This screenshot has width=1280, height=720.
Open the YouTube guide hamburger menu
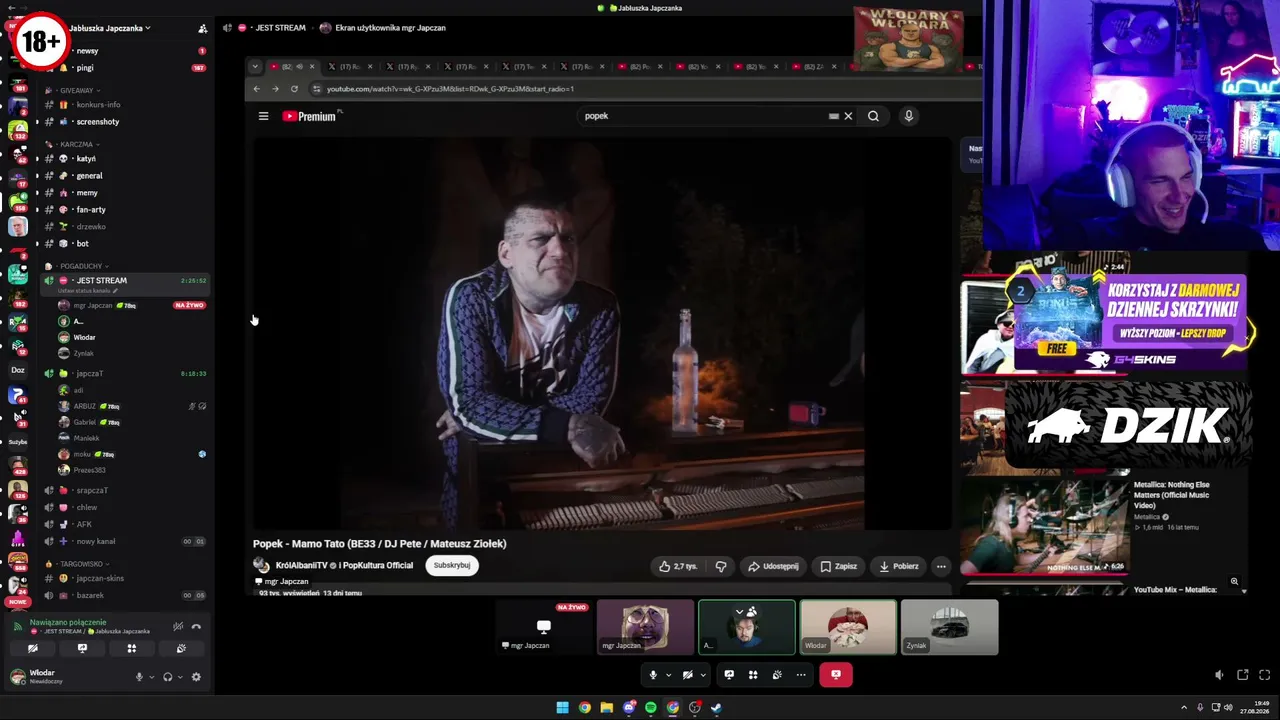coord(263,116)
